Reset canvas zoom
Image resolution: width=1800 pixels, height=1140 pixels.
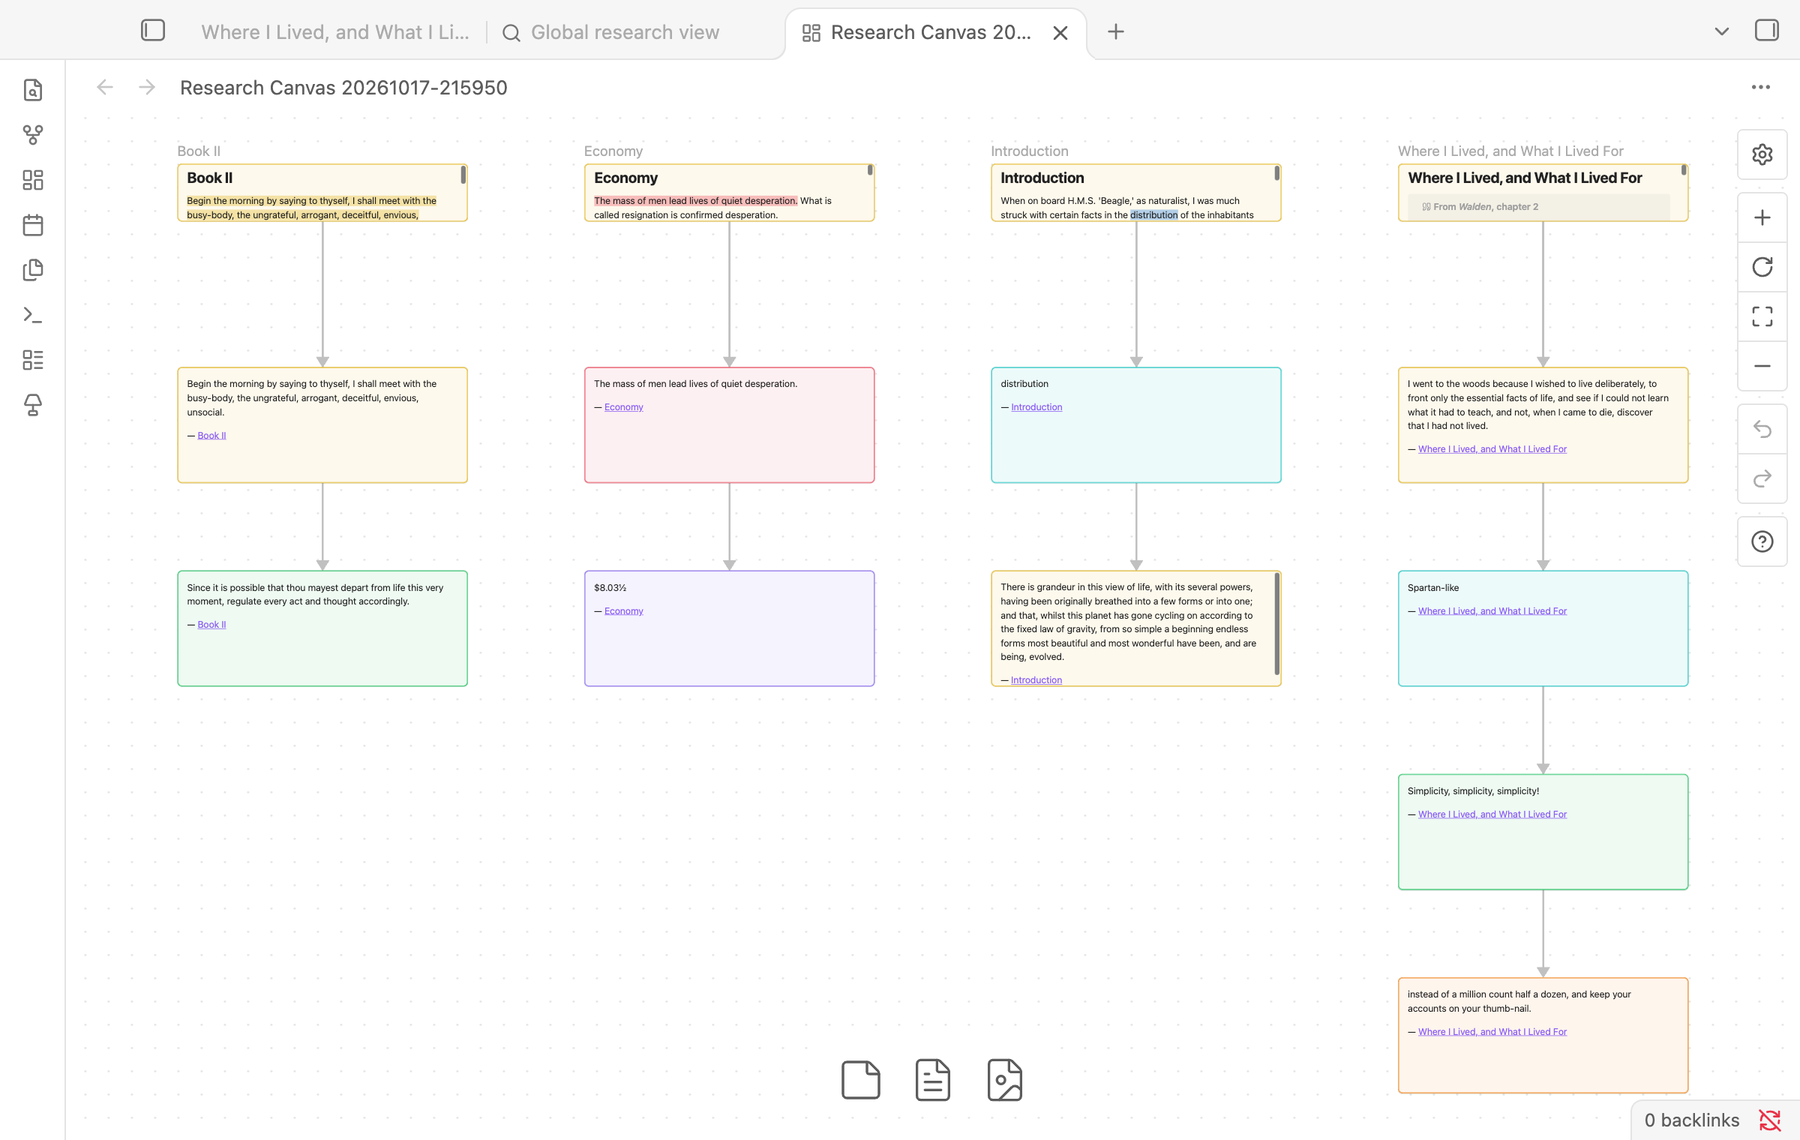tap(1762, 267)
